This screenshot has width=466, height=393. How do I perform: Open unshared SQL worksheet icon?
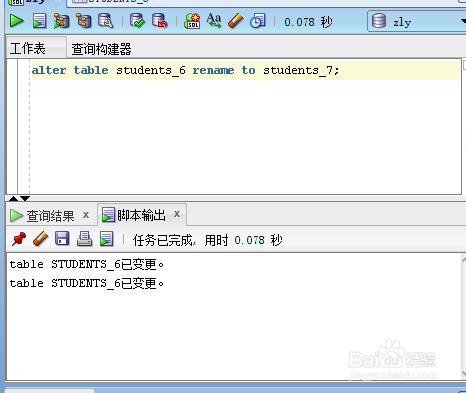click(192, 21)
